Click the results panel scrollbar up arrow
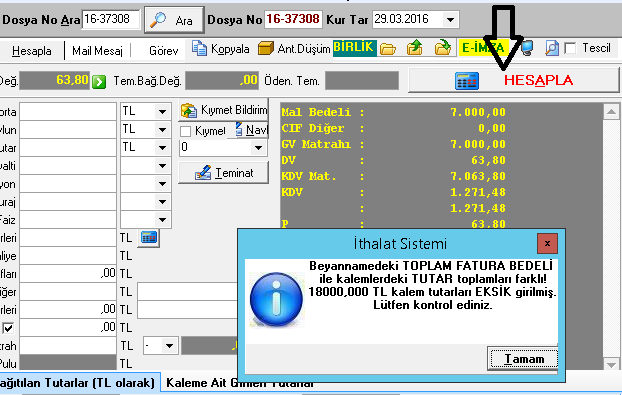Viewport: 622px width, 395px height. click(611, 112)
